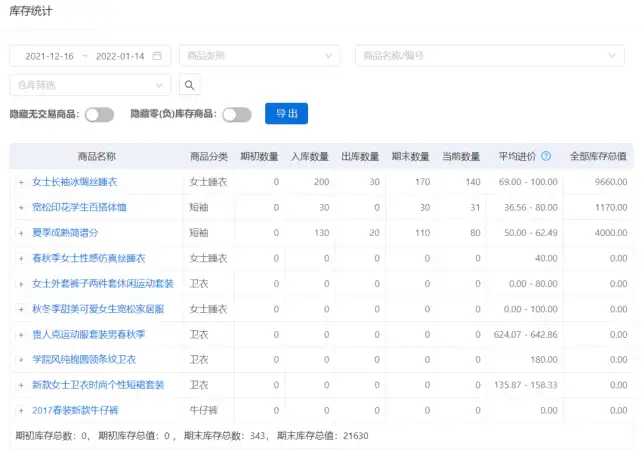Click the 导出 export button
This screenshot has width=642, height=455.
click(x=286, y=113)
